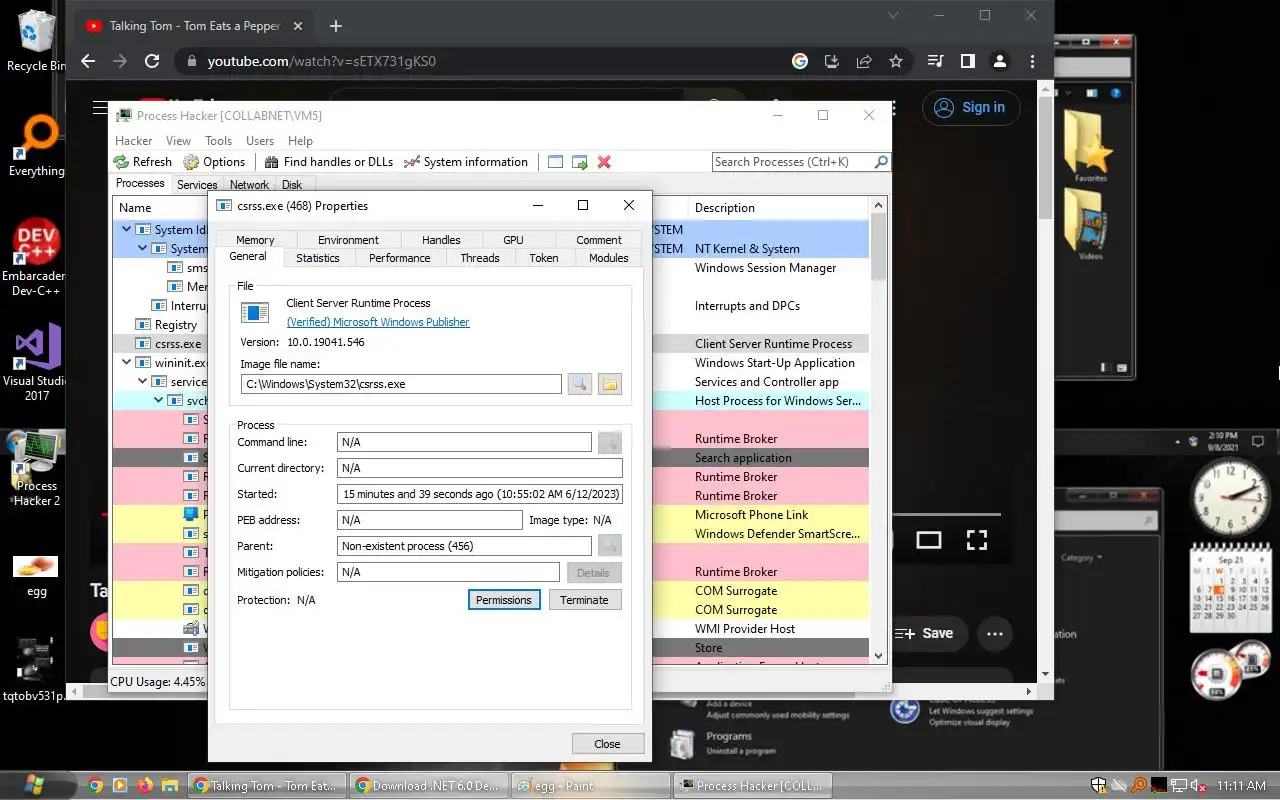The image size is (1280, 800).
Task: Open Users menu
Action: (x=260, y=141)
